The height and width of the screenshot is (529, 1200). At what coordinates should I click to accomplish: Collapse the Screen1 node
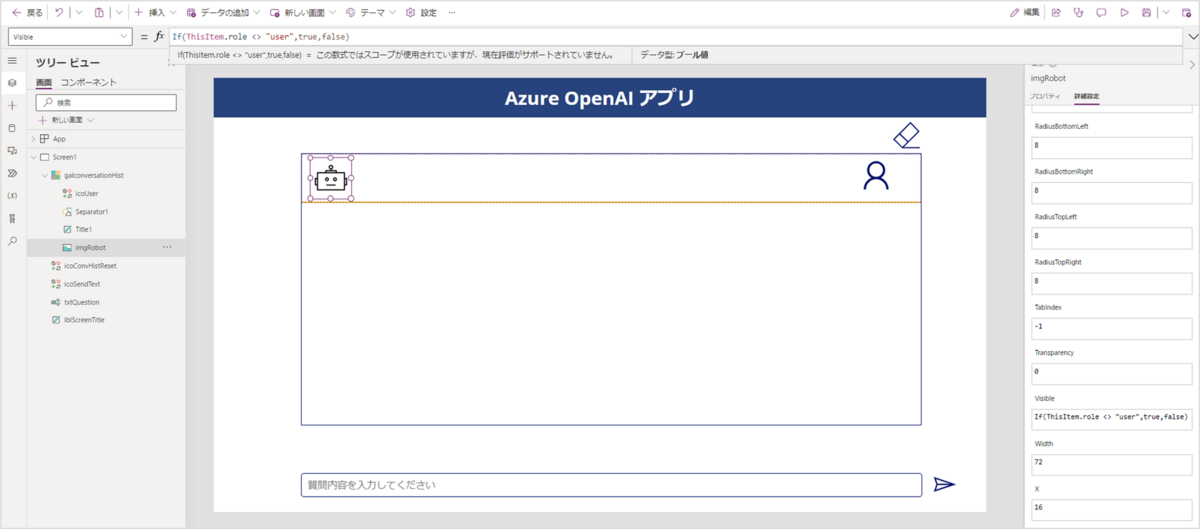pos(34,157)
